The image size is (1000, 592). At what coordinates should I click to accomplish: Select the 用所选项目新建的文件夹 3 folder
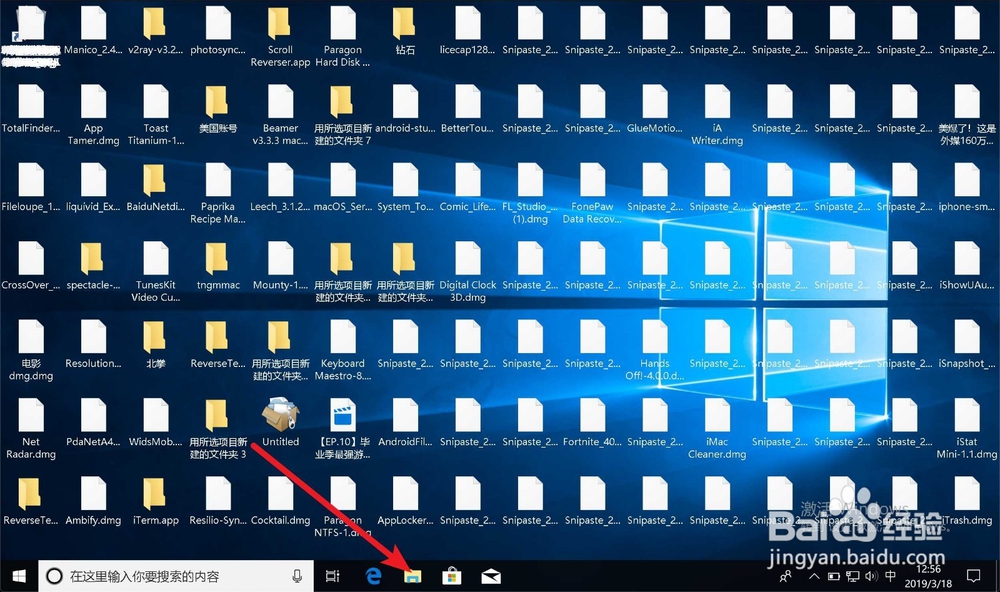coord(218,429)
